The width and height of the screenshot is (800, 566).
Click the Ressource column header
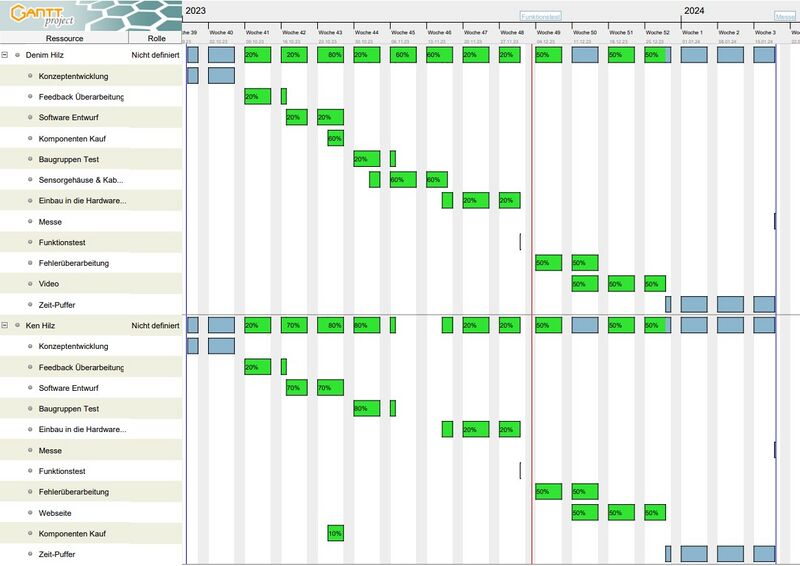[x=64, y=38]
